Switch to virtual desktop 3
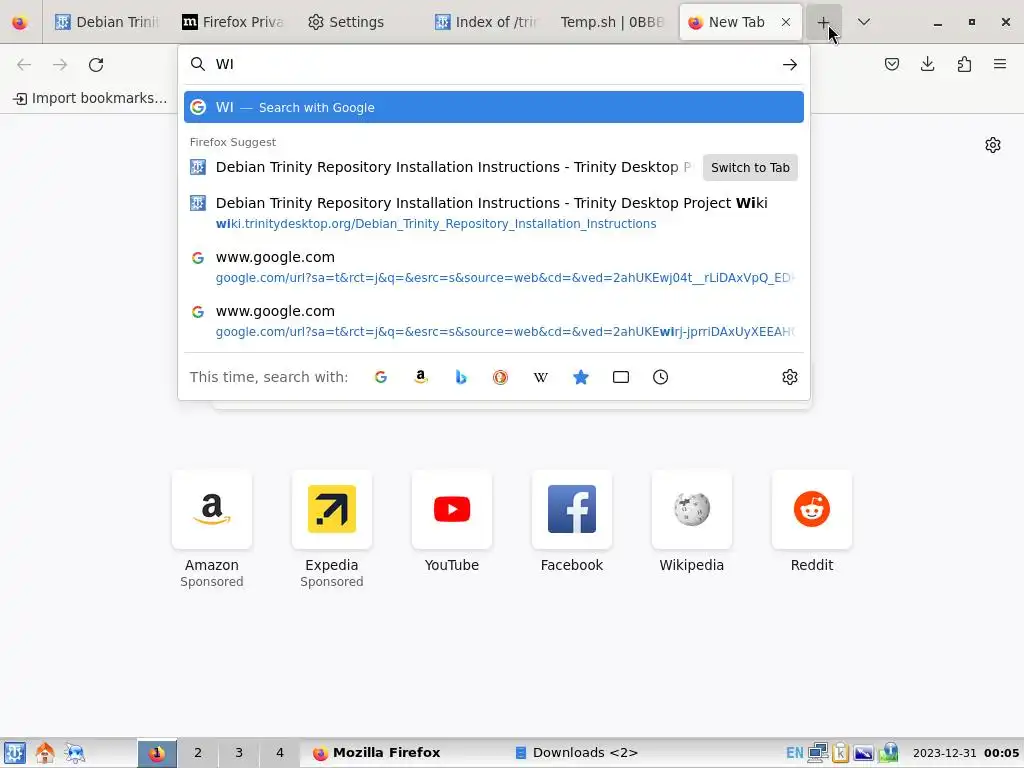 tap(239, 752)
